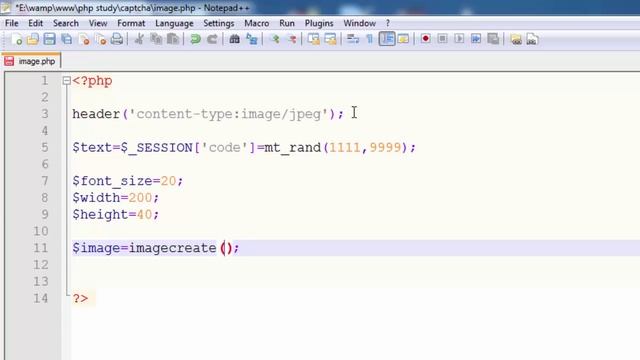
Task: Open Find with the binoculars icon
Action: click(234, 39)
